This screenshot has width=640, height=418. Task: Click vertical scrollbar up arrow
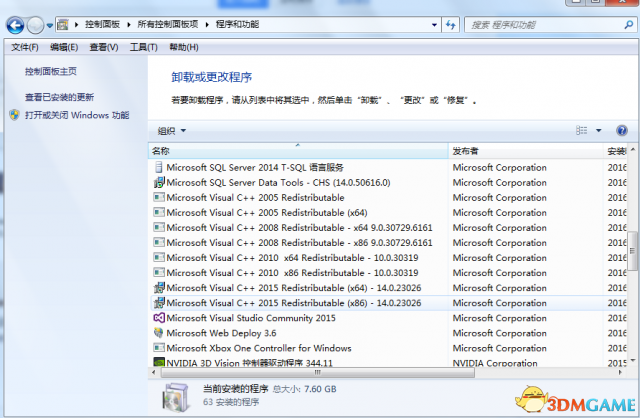point(633,149)
